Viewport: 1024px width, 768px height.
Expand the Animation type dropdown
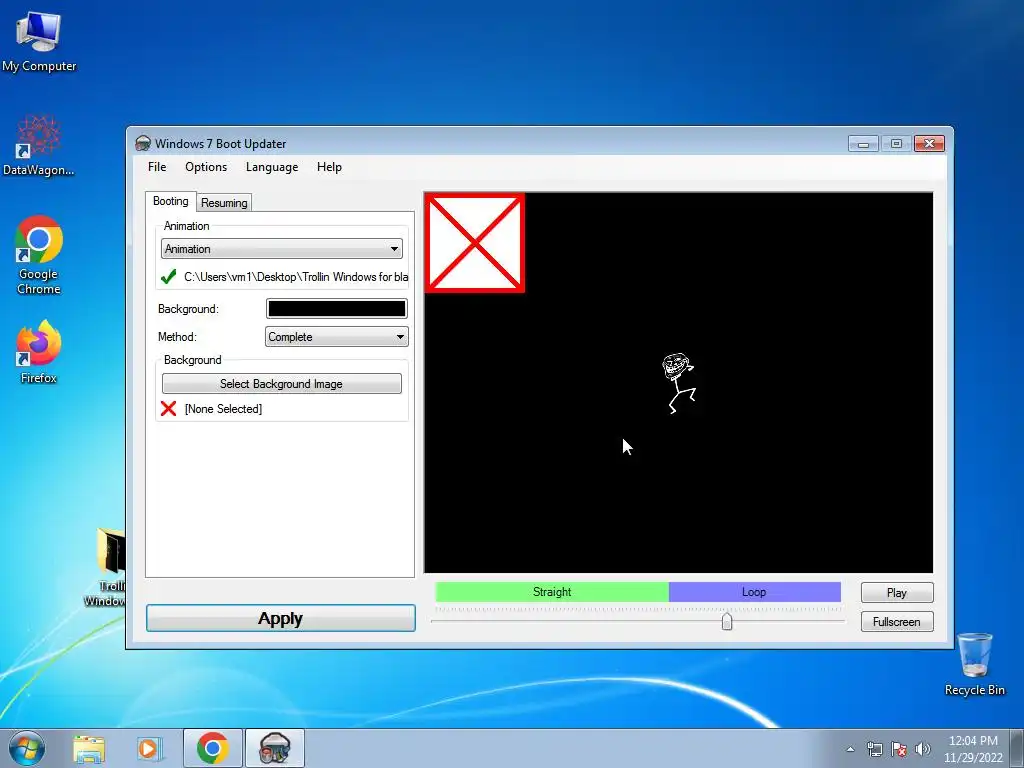tap(281, 249)
